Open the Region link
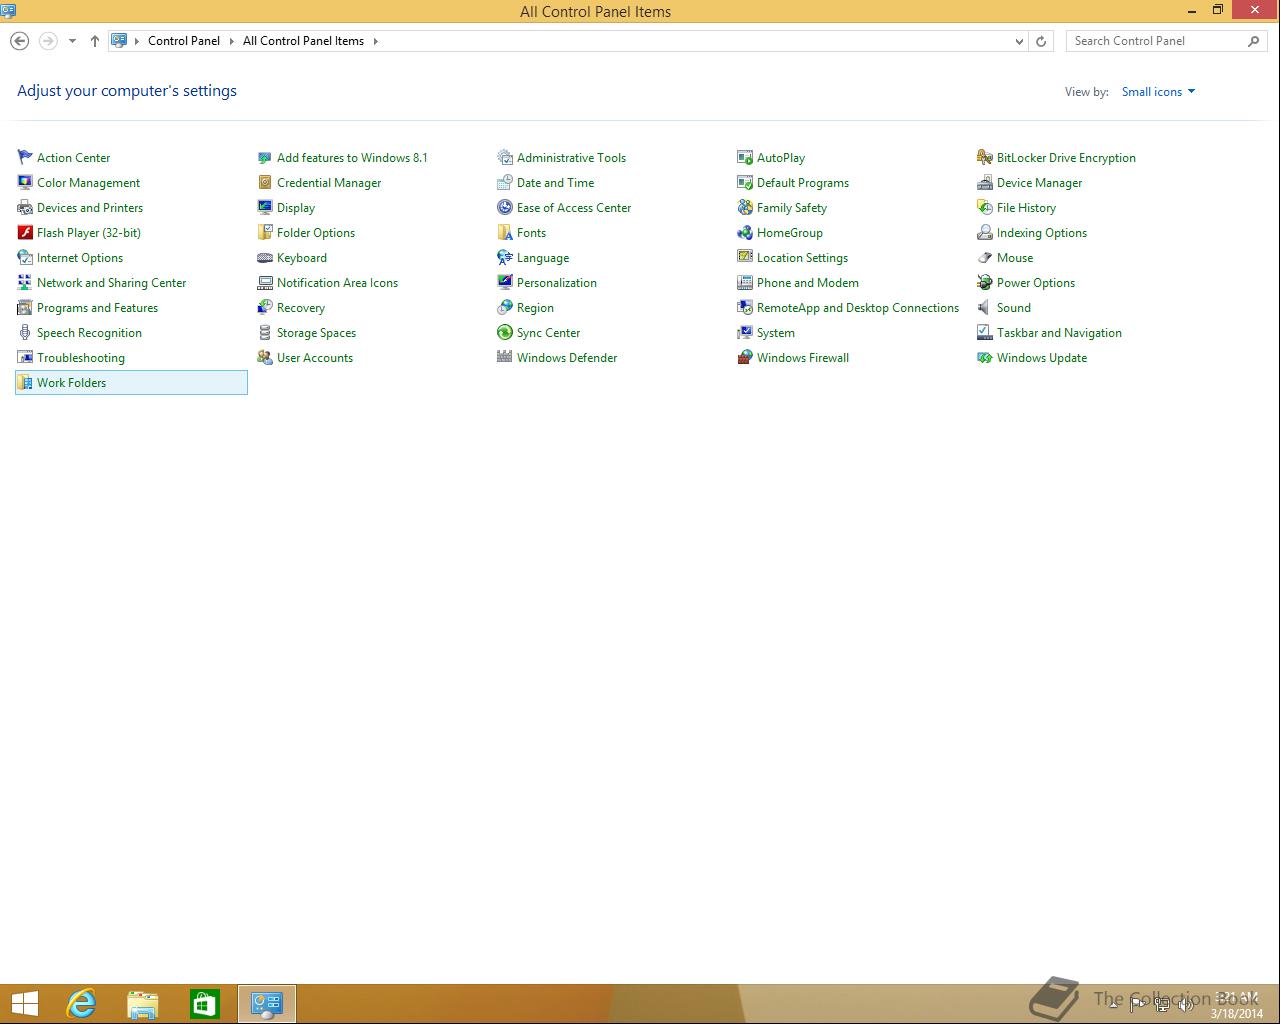This screenshot has height=1024, width=1280. (x=535, y=308)
